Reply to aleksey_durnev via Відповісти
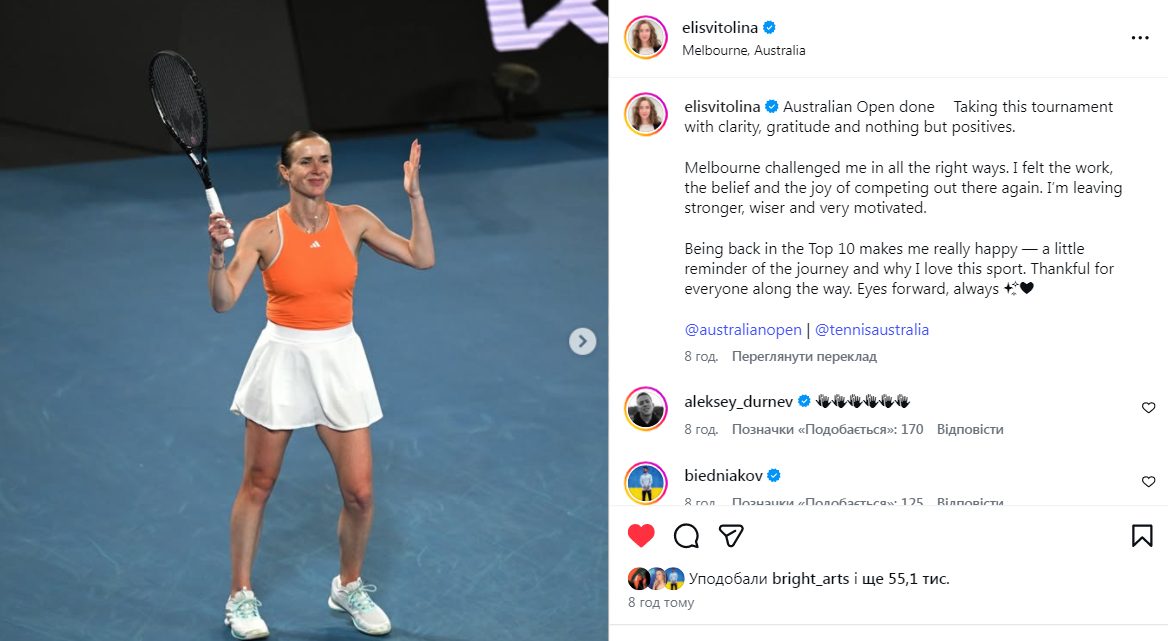Screen dimensions: 1168x641 coord(970,429)
